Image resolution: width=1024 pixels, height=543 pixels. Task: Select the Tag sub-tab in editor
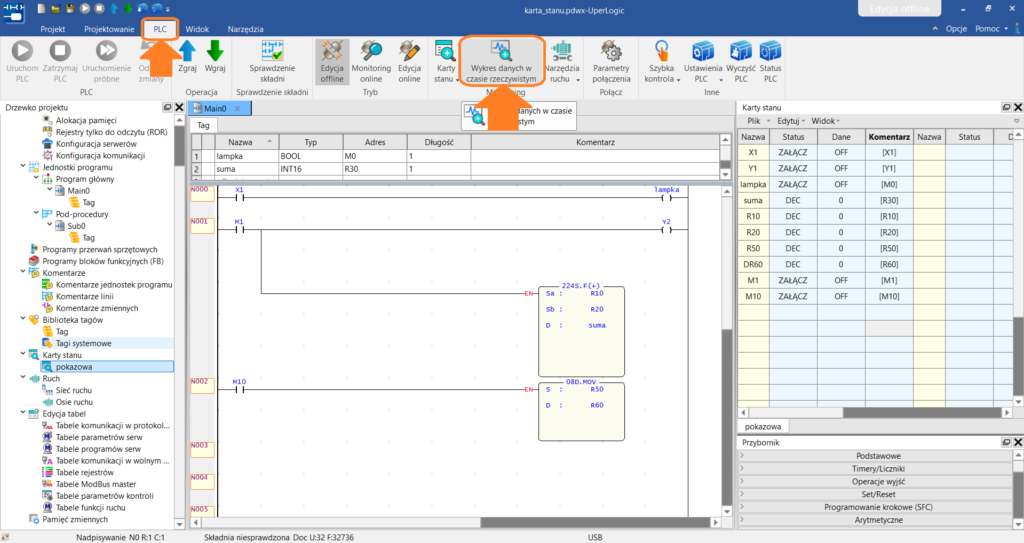pyautogui.click(x=204, y=125)
